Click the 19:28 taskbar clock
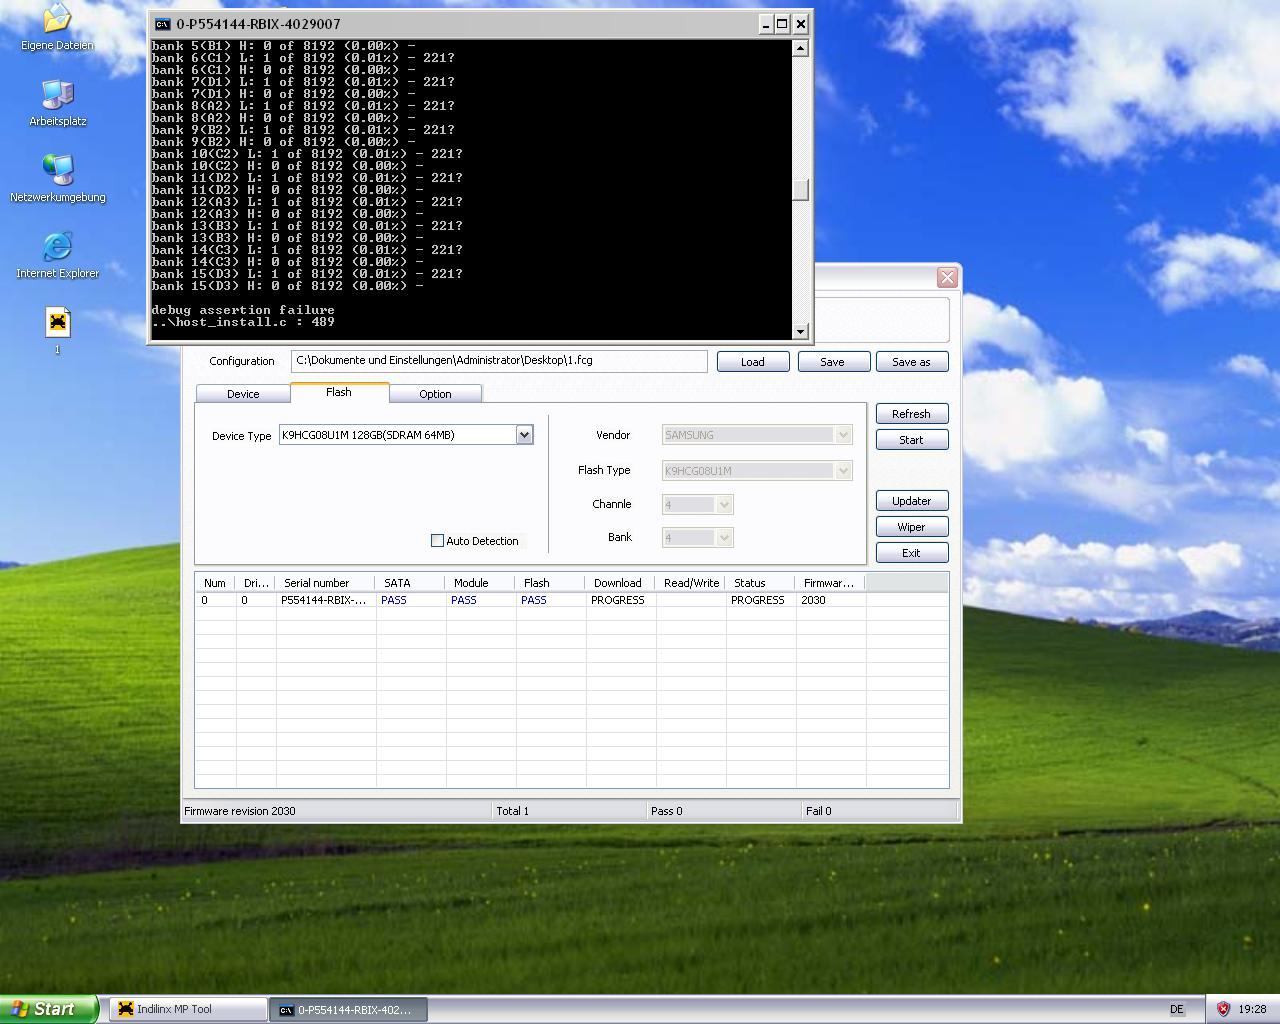 click(x=1252, y=1010)
